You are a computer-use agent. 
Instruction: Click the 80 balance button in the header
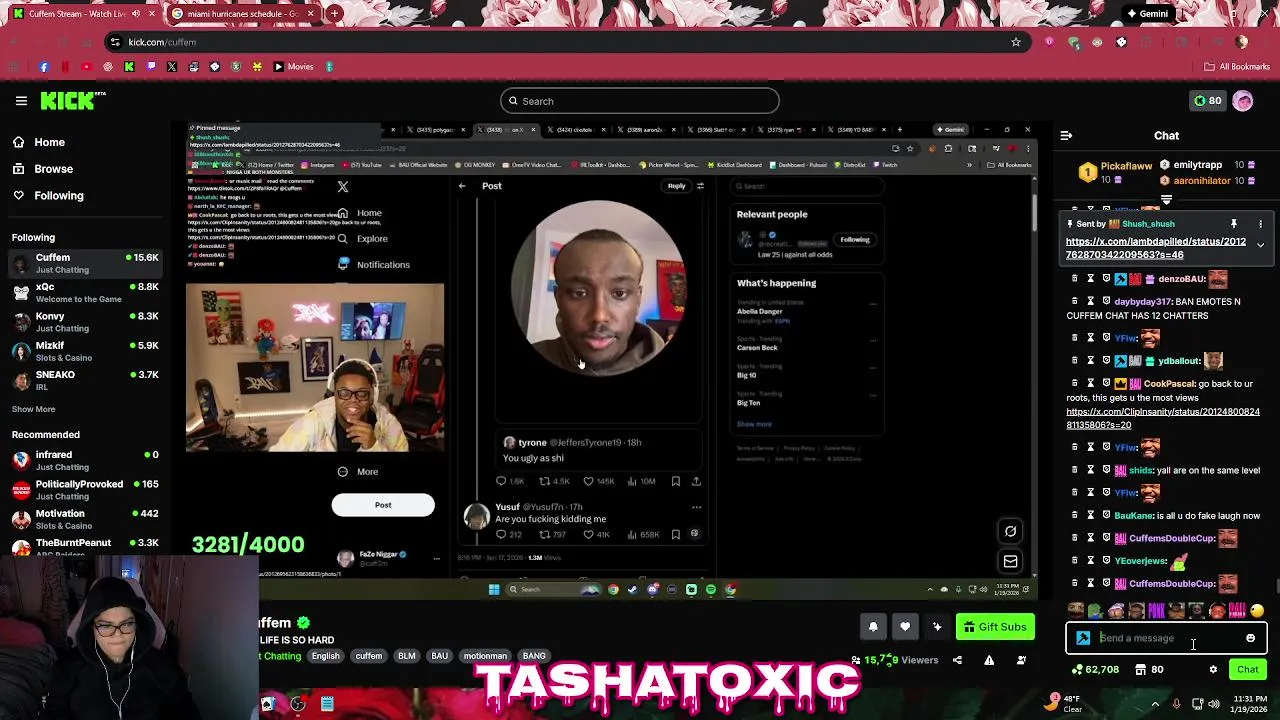point(1208,101)
